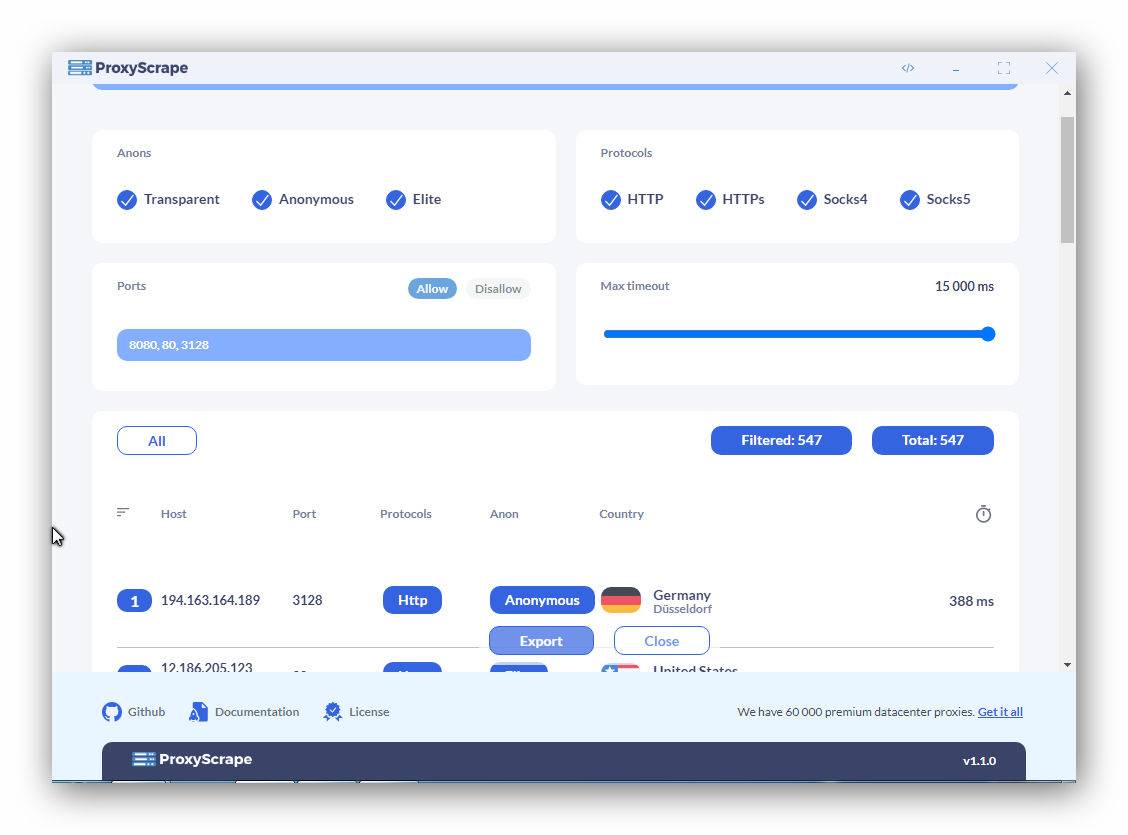Image resolution: width=1128 pixels, height=835 pixels.
Task: Click the port value 3128
Action: tap(307, 600)
